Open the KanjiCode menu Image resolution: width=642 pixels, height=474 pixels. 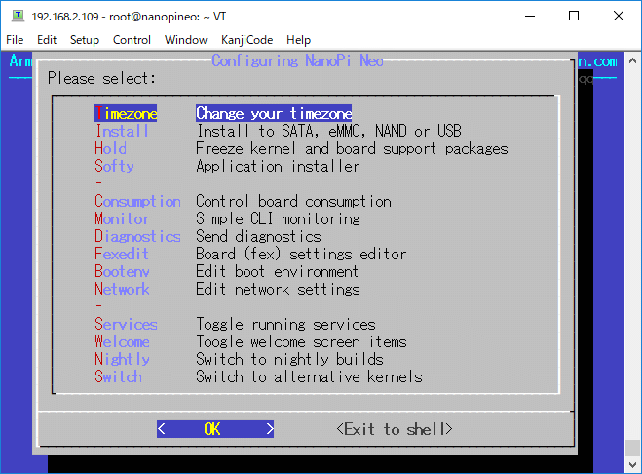pyautogui.click(x=247, y=40)
